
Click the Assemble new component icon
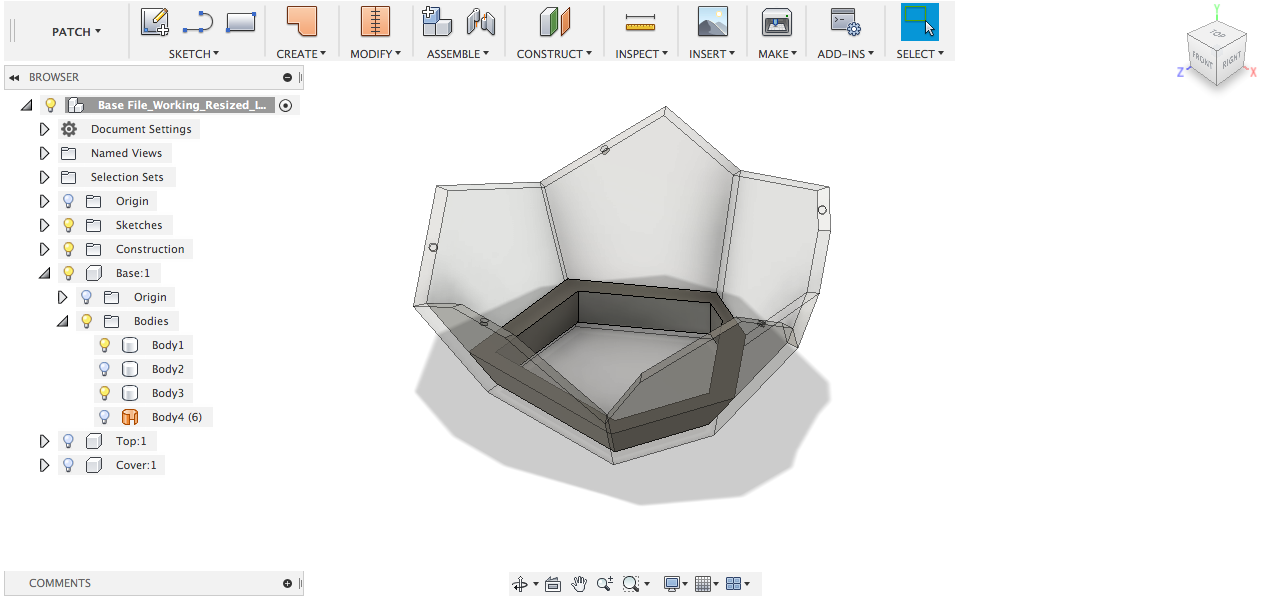click(436, 22)
